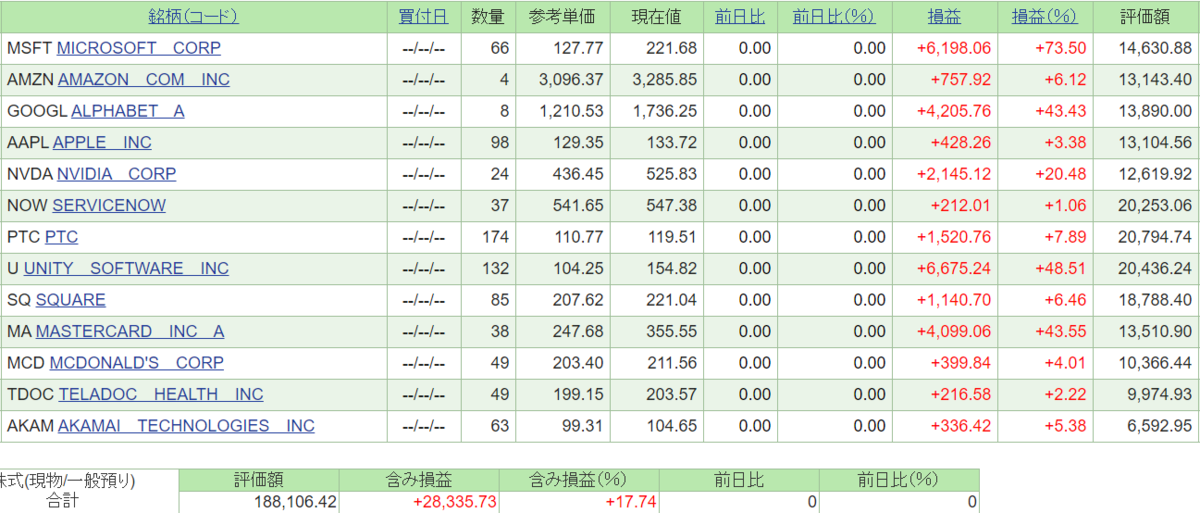The width and height of the screenshot is (1200, 513).
Task: Select Amazon current price 3,285.85
Action: (664, 80)
